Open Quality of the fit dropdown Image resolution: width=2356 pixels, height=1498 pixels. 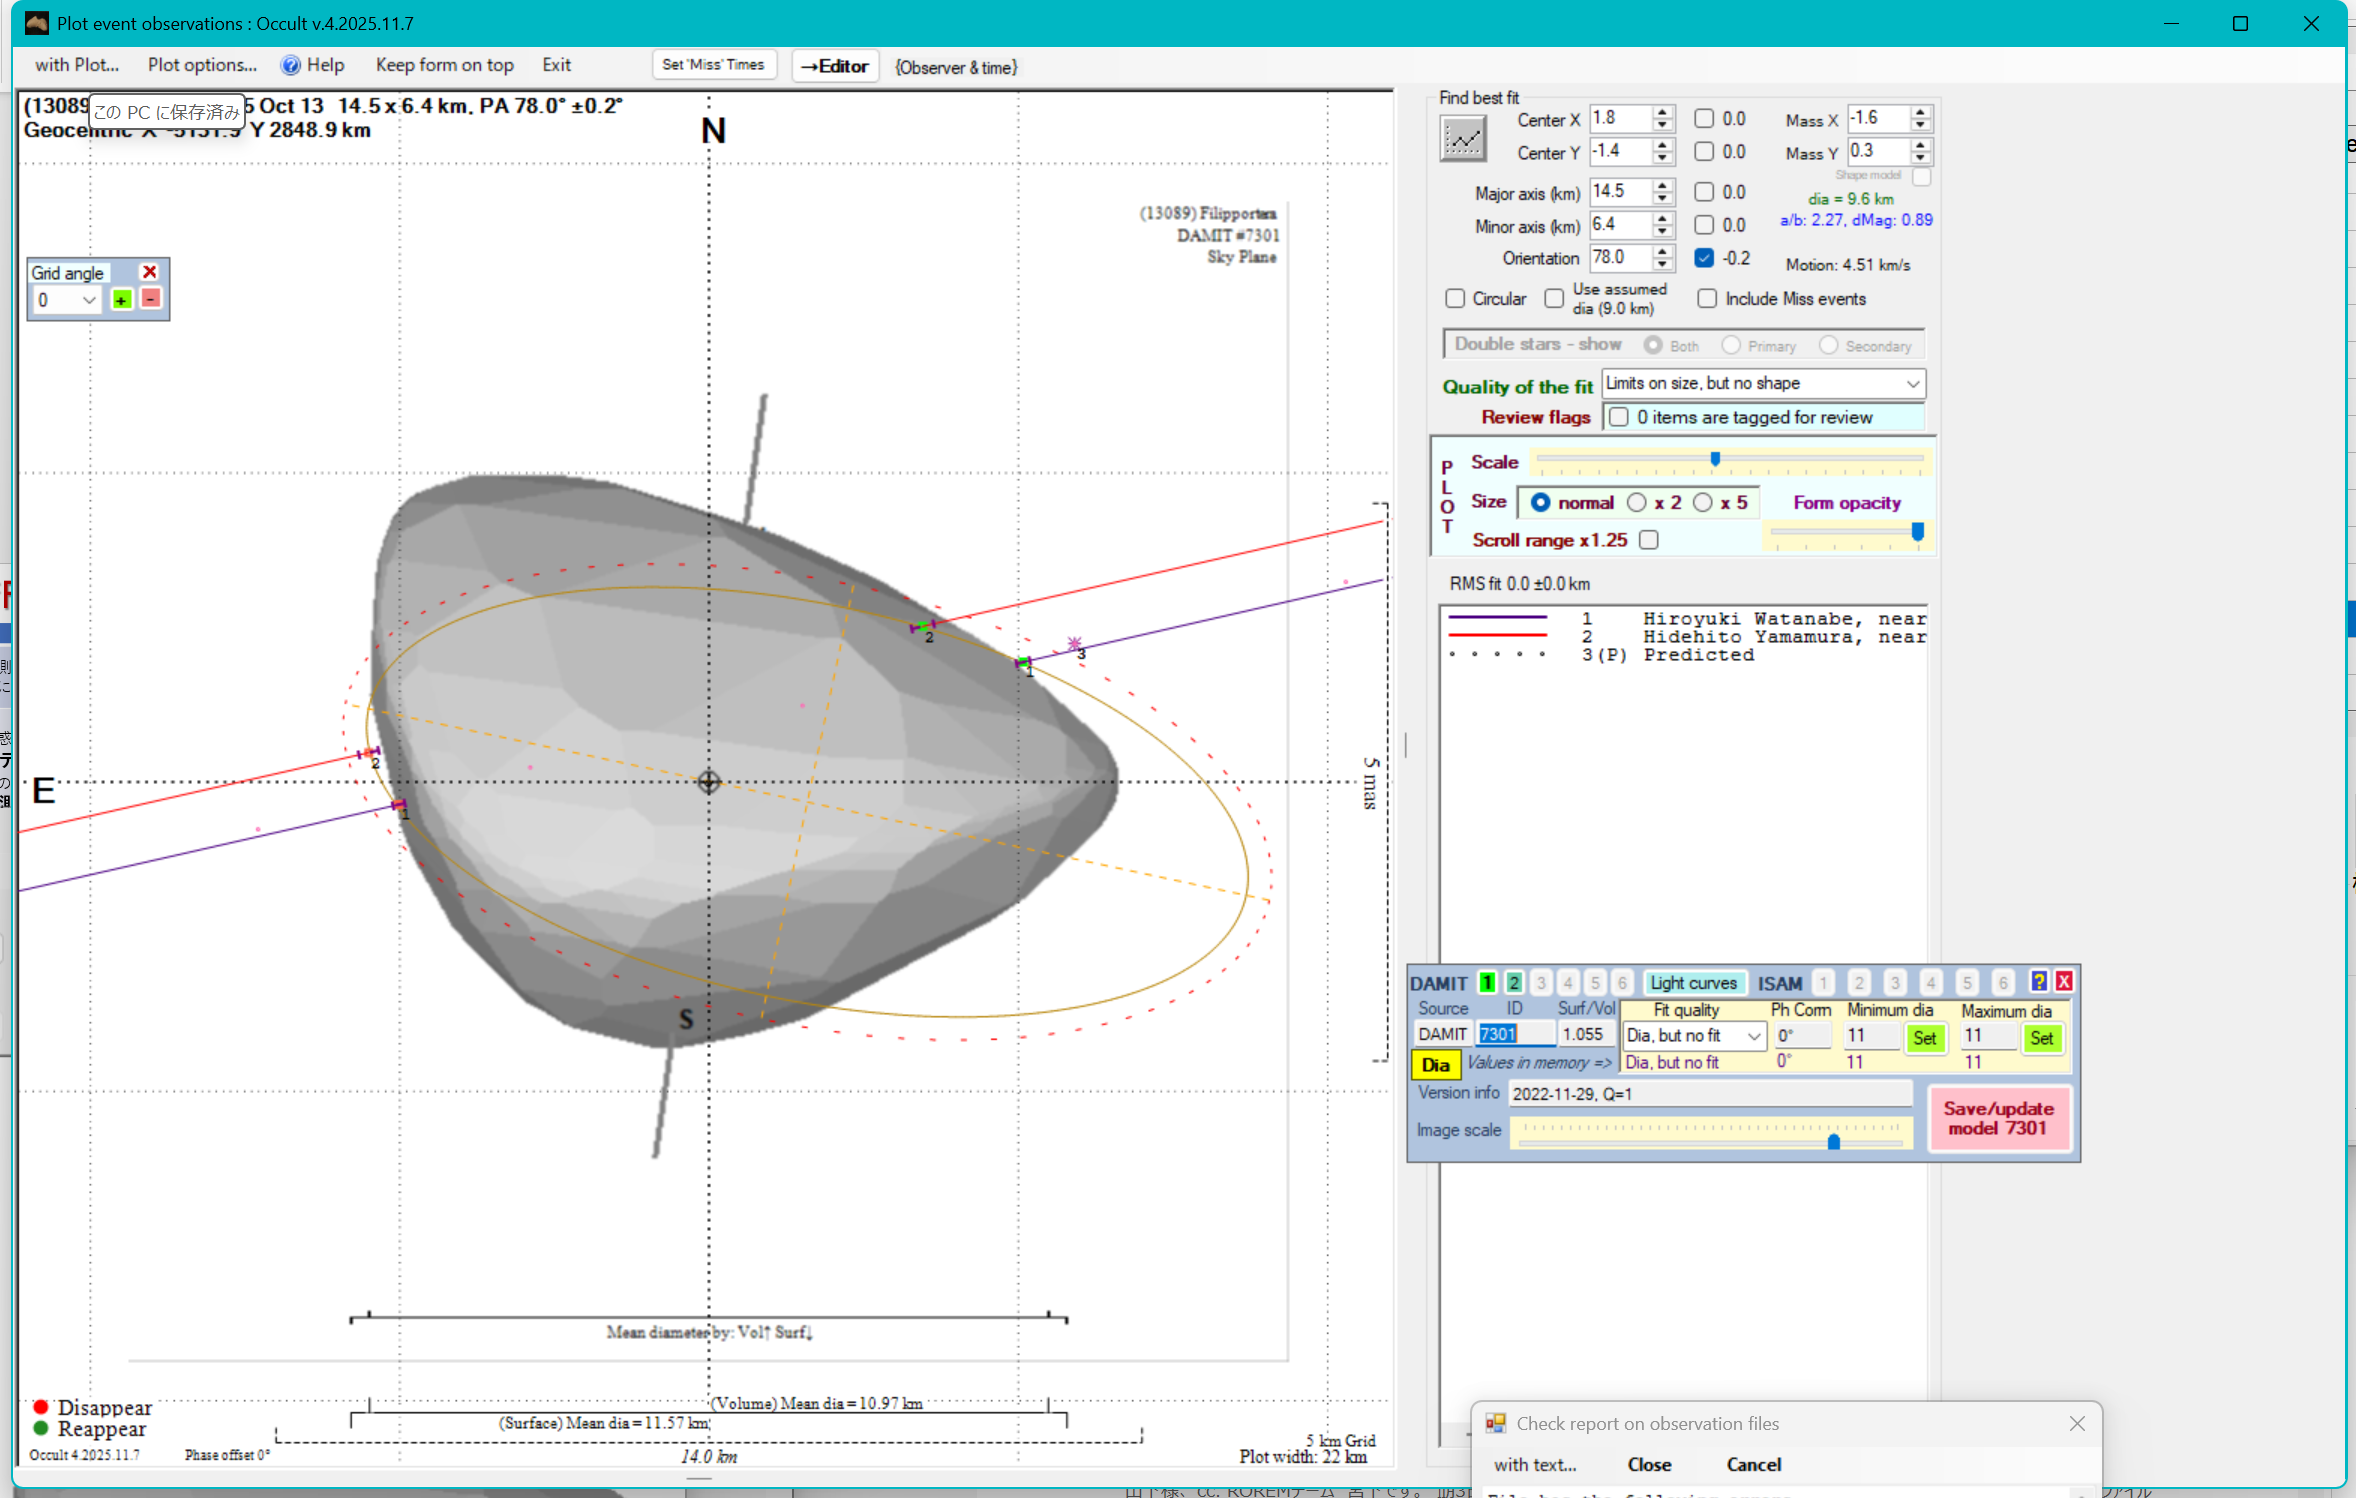1911,383
